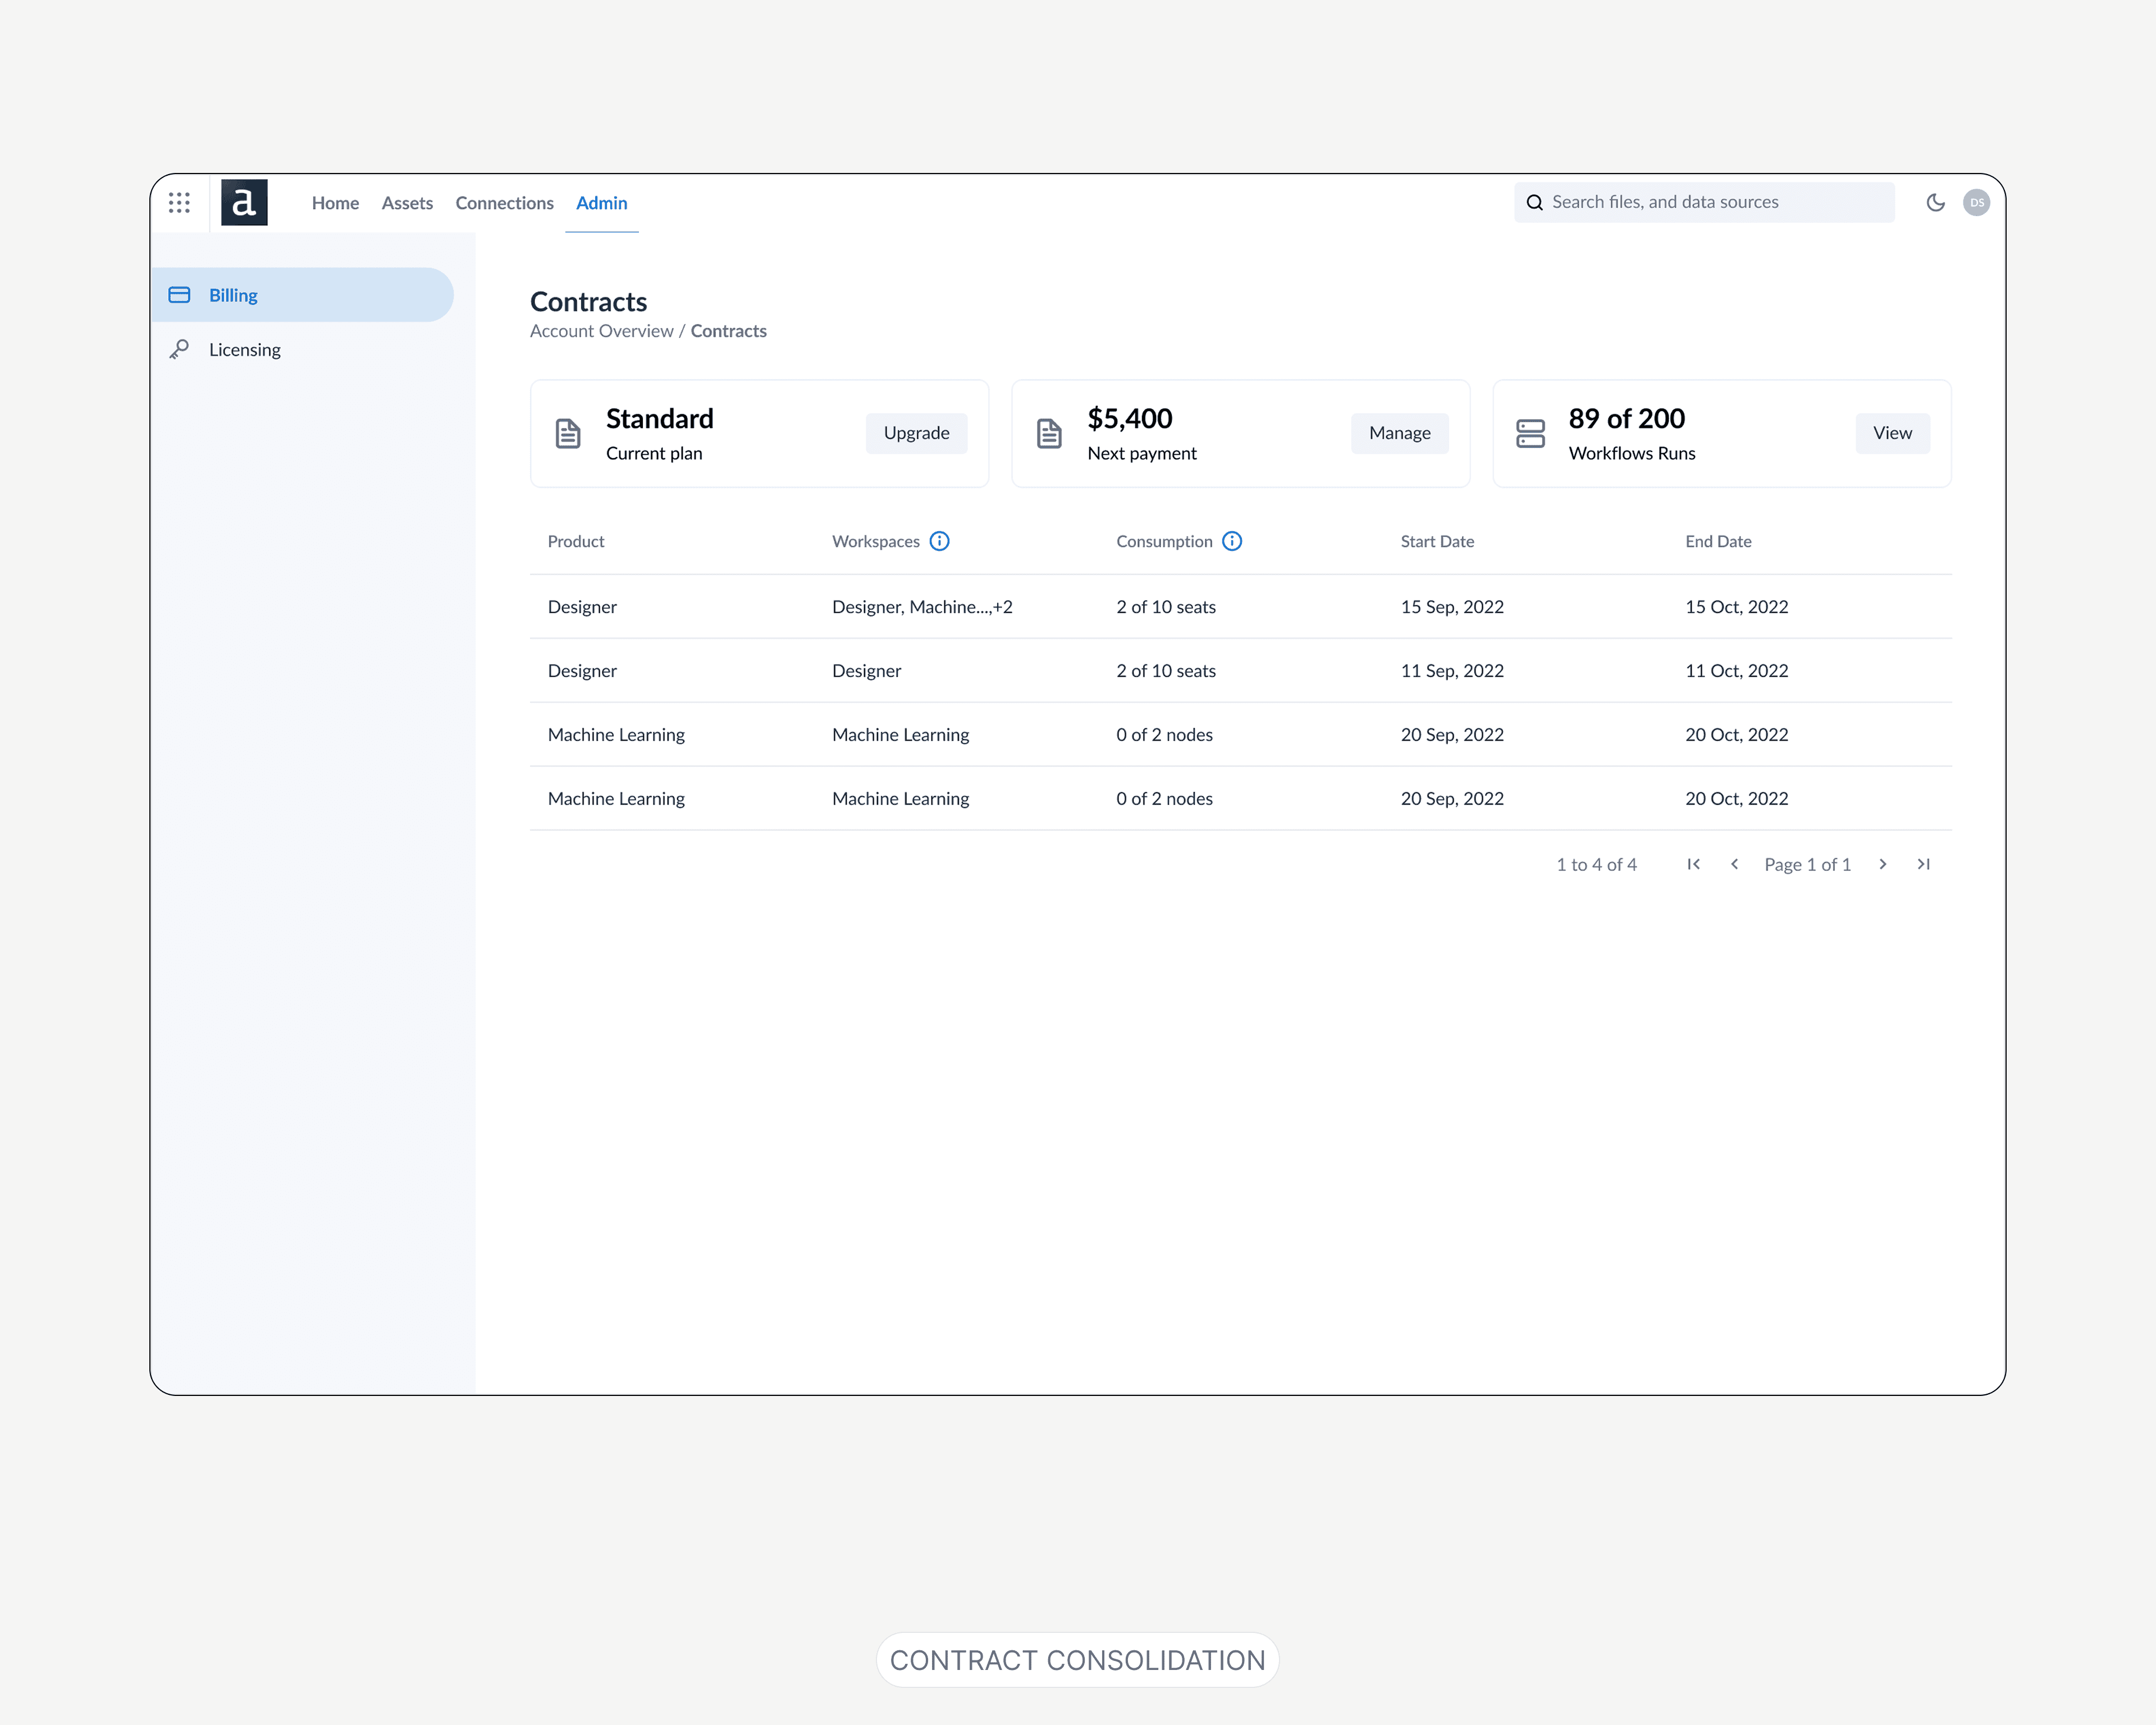Go to the first page arrow
Screen dimensions: 2156x1725
[x=1693, y=864]
